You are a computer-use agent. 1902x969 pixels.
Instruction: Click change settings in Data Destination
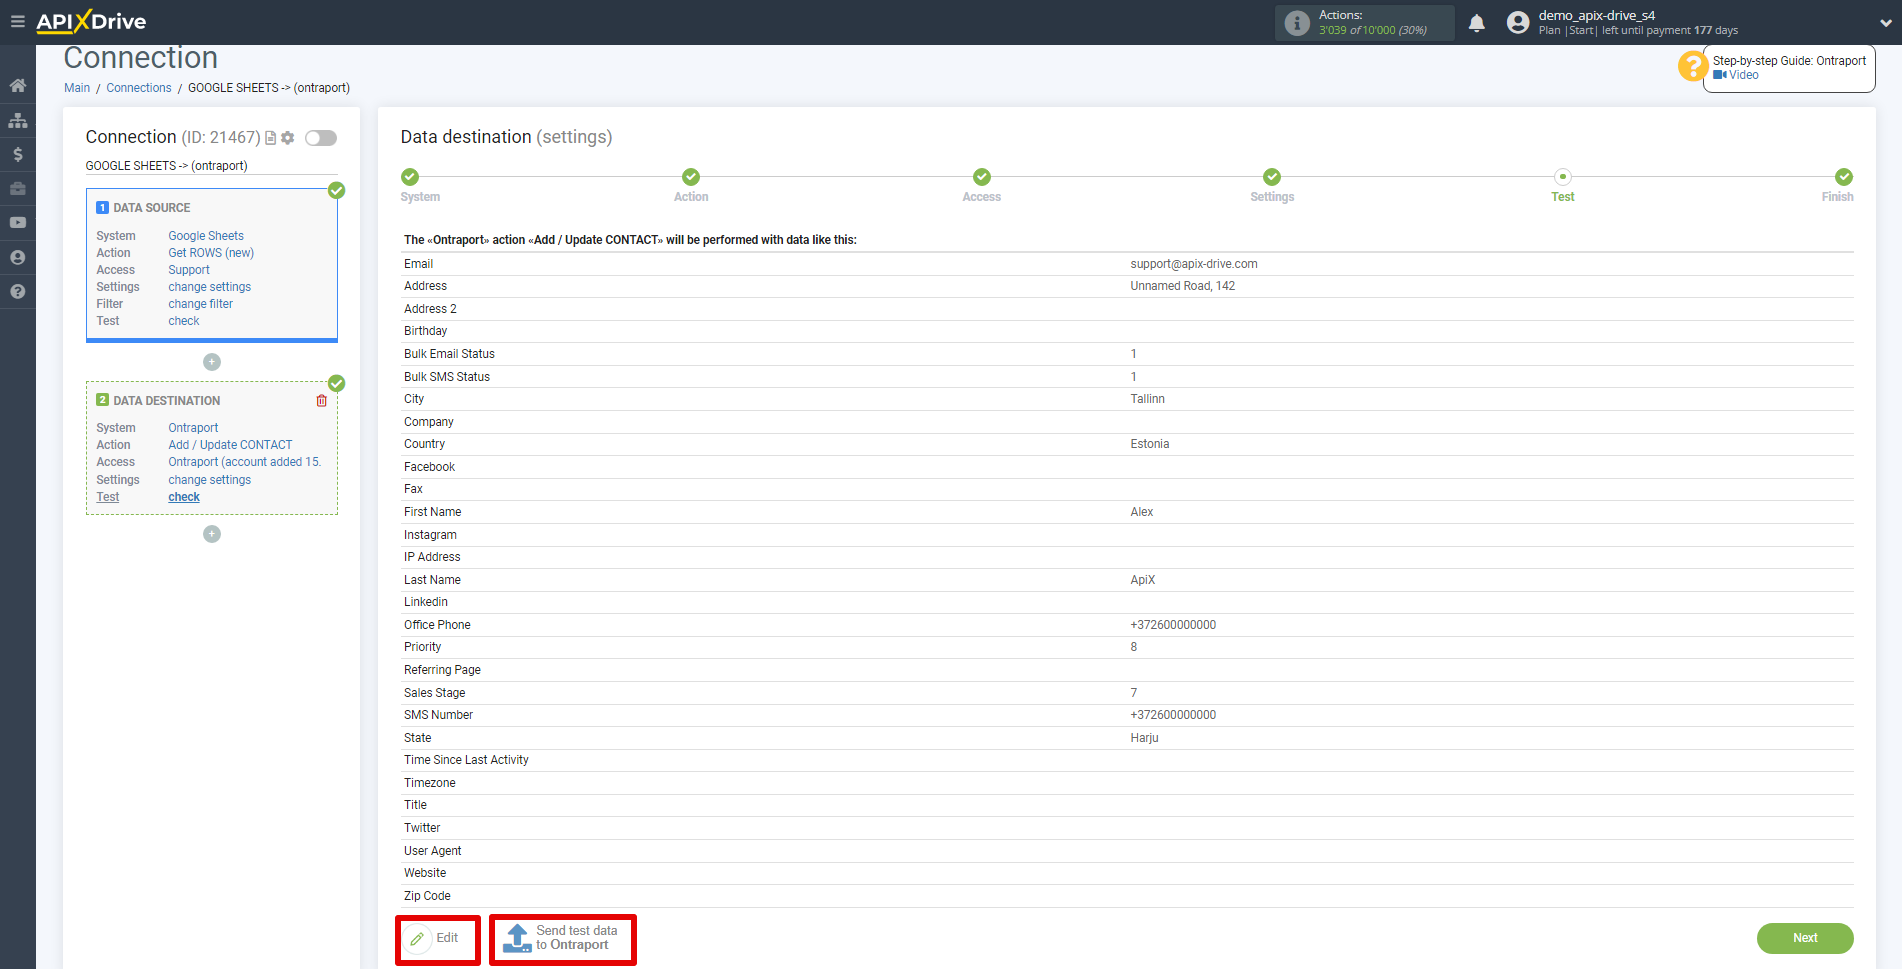(x=210, y=480)
